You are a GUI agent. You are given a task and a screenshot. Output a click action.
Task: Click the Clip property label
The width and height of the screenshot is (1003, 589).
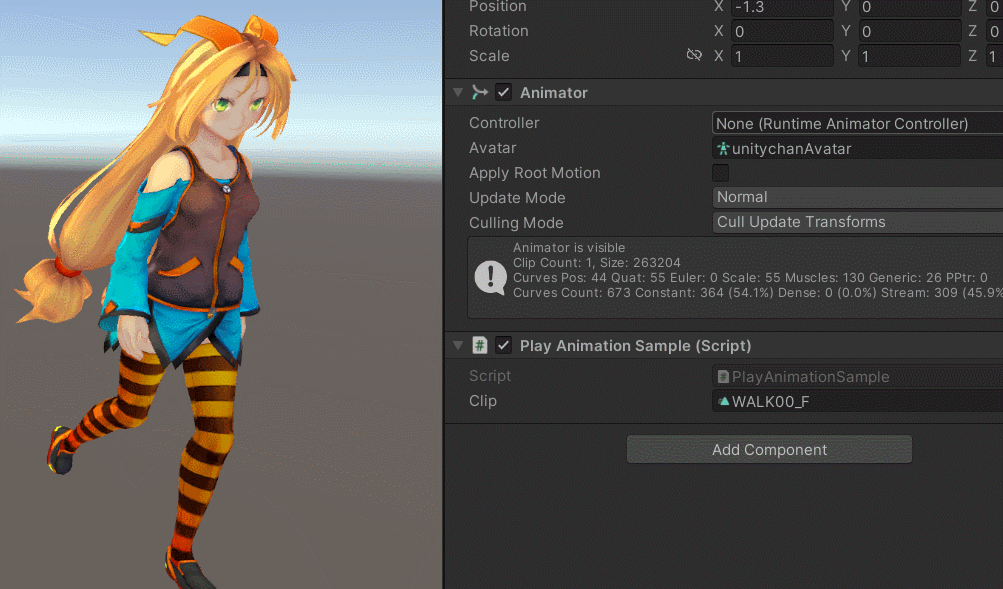483,401
